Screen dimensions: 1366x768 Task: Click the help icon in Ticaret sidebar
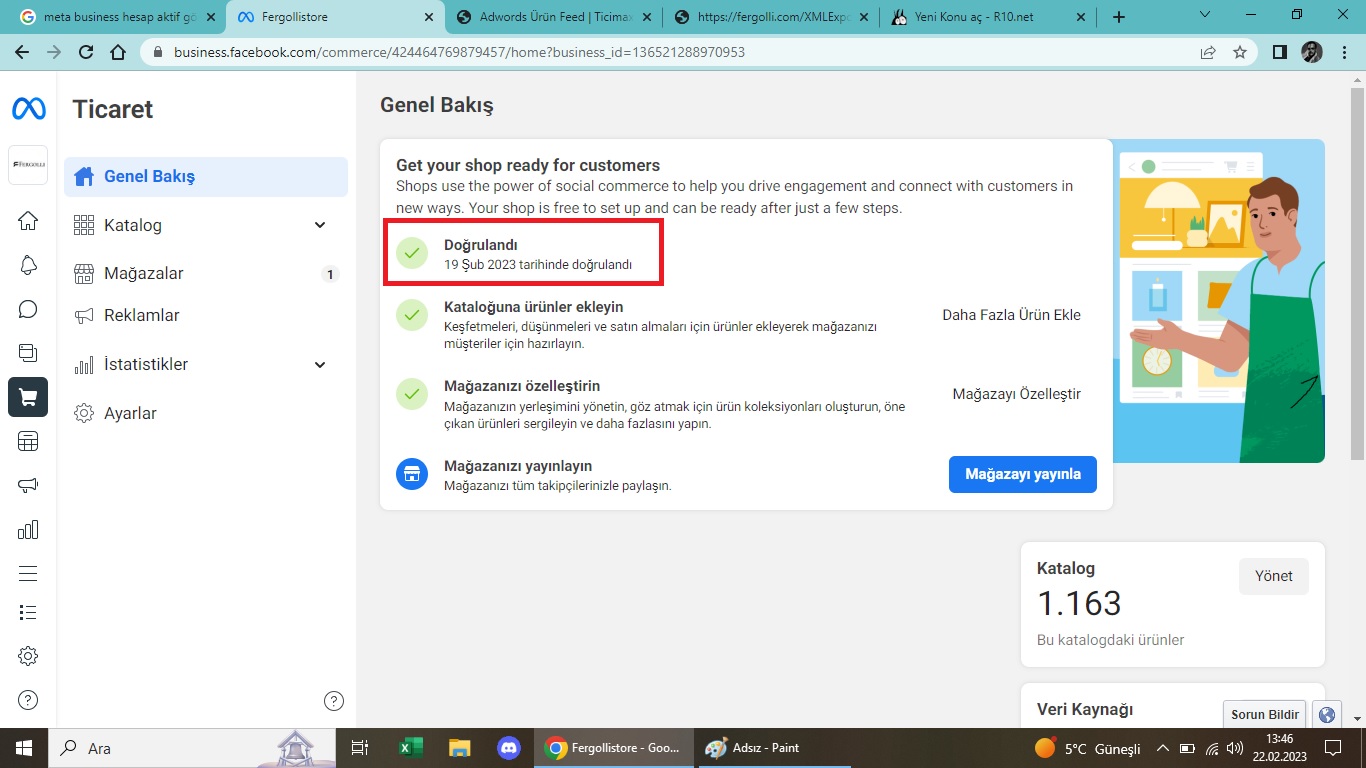pos(335,701)
